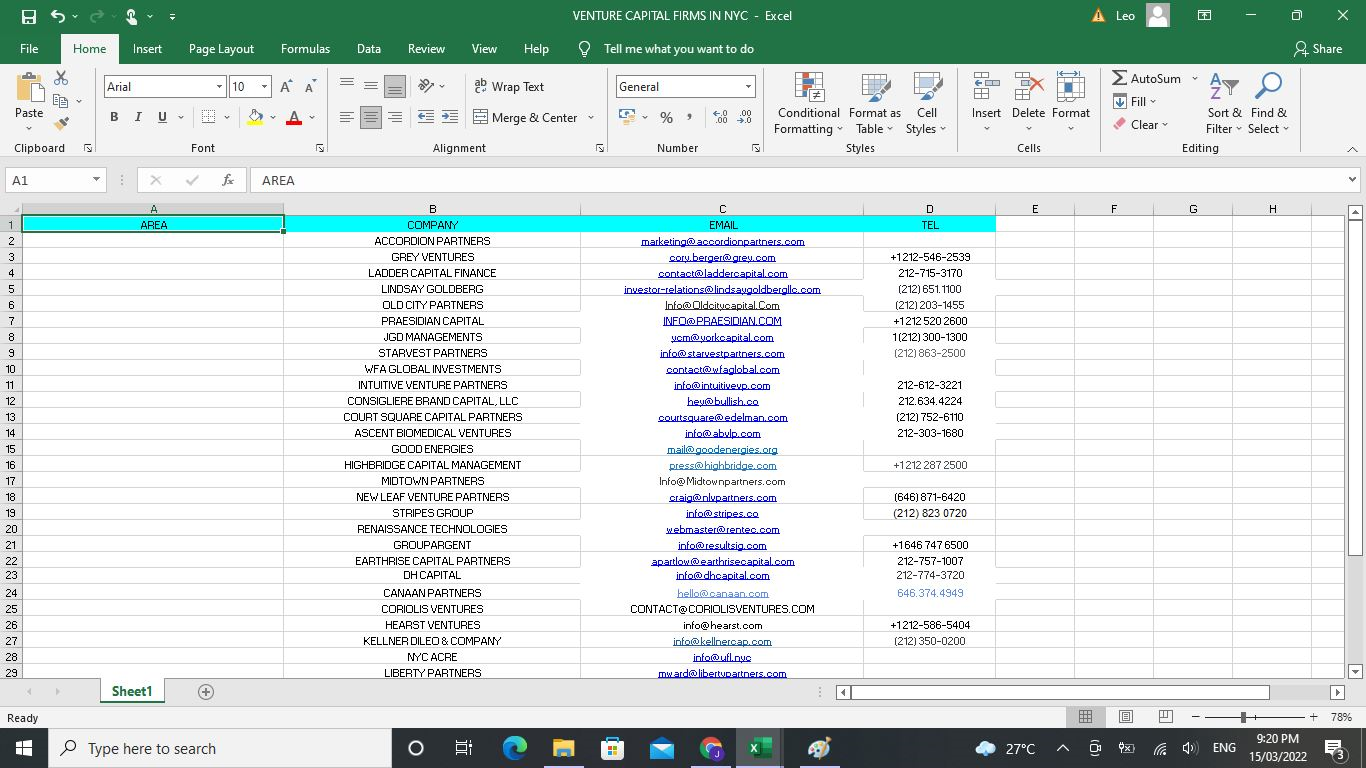
Task: Open the General number format dropdown
Action: click(748, 87)
